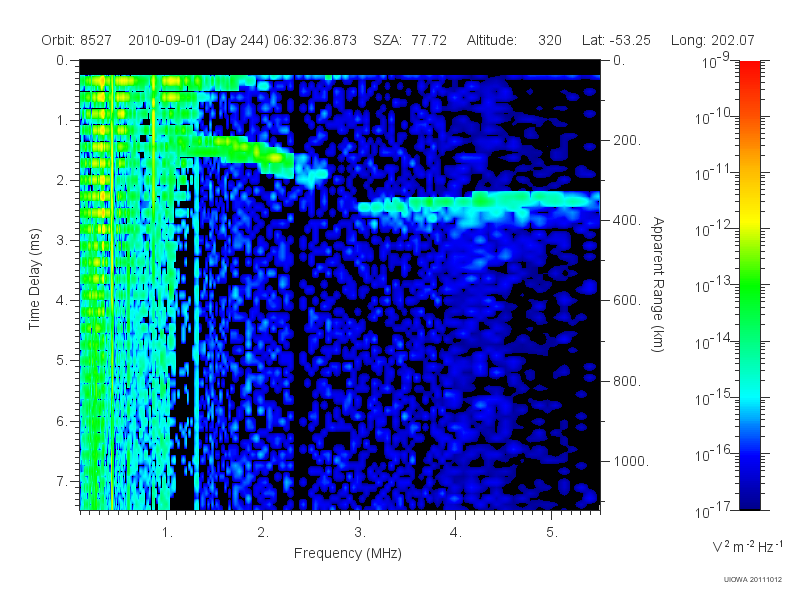Click the UIOWA 20111012 footer text
Image resolution: width=800 pixels, height=600 pixels.
pos(753,579)
